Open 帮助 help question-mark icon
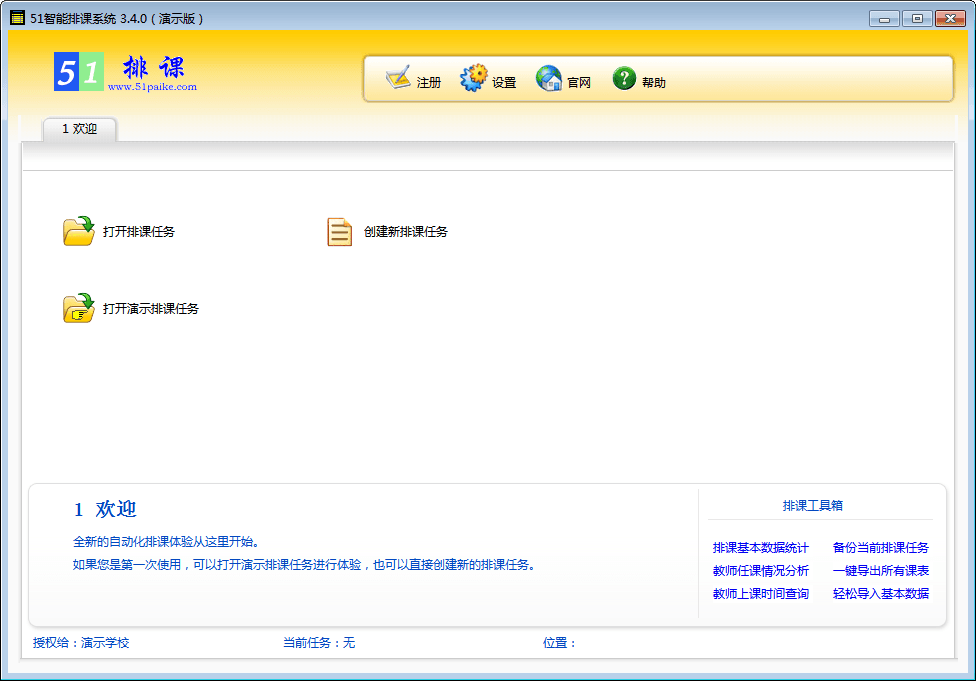The height and width of the screenshot is (681, 976). pyautogui.click(x=624, y=78)
